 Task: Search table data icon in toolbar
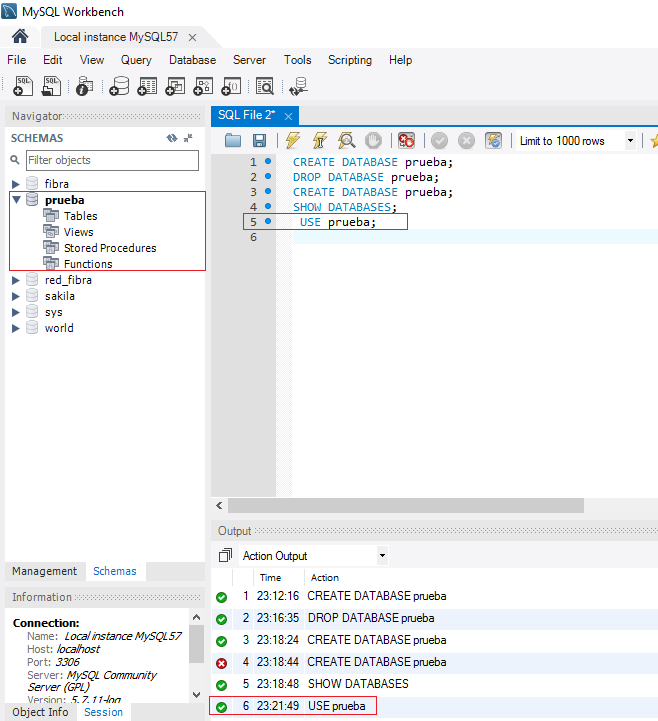[x=265, y=86]
